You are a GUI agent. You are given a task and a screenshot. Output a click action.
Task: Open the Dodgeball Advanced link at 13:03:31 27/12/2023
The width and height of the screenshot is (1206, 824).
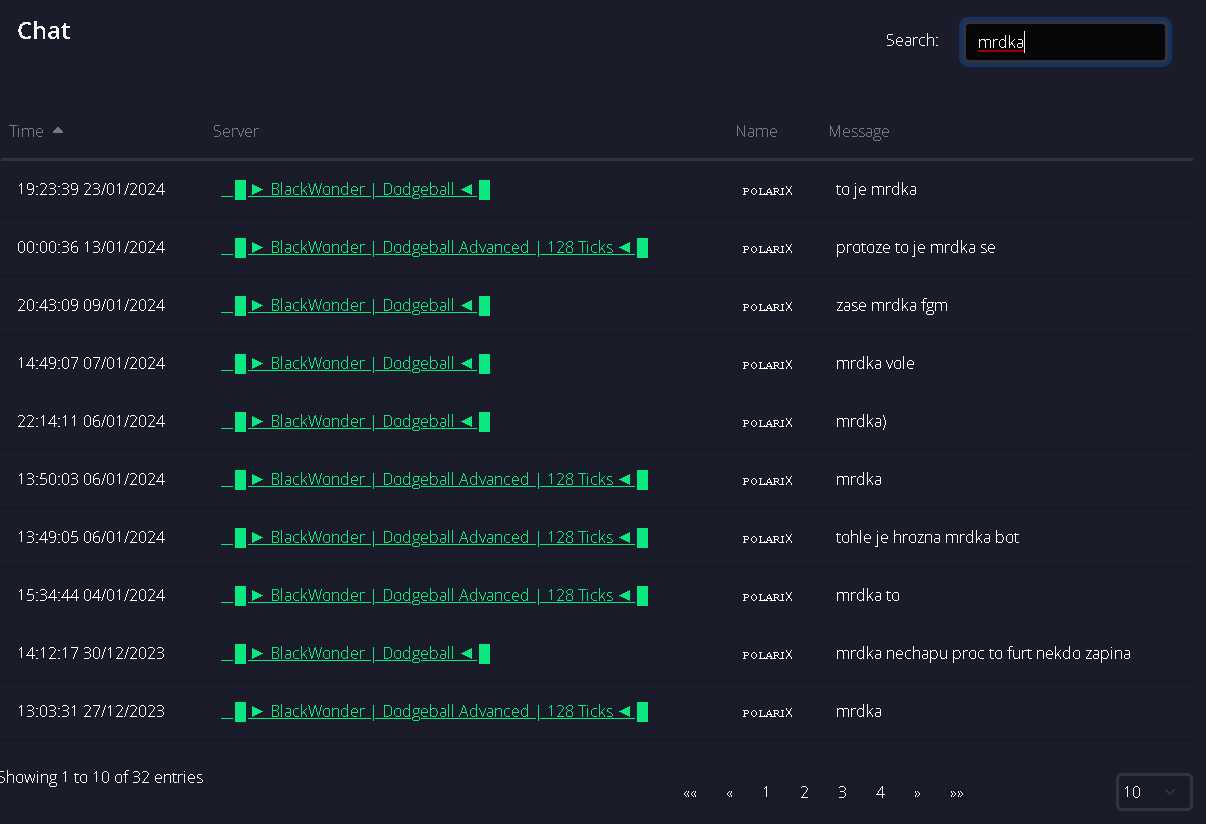pyautogui.click(x=434, y=712)
